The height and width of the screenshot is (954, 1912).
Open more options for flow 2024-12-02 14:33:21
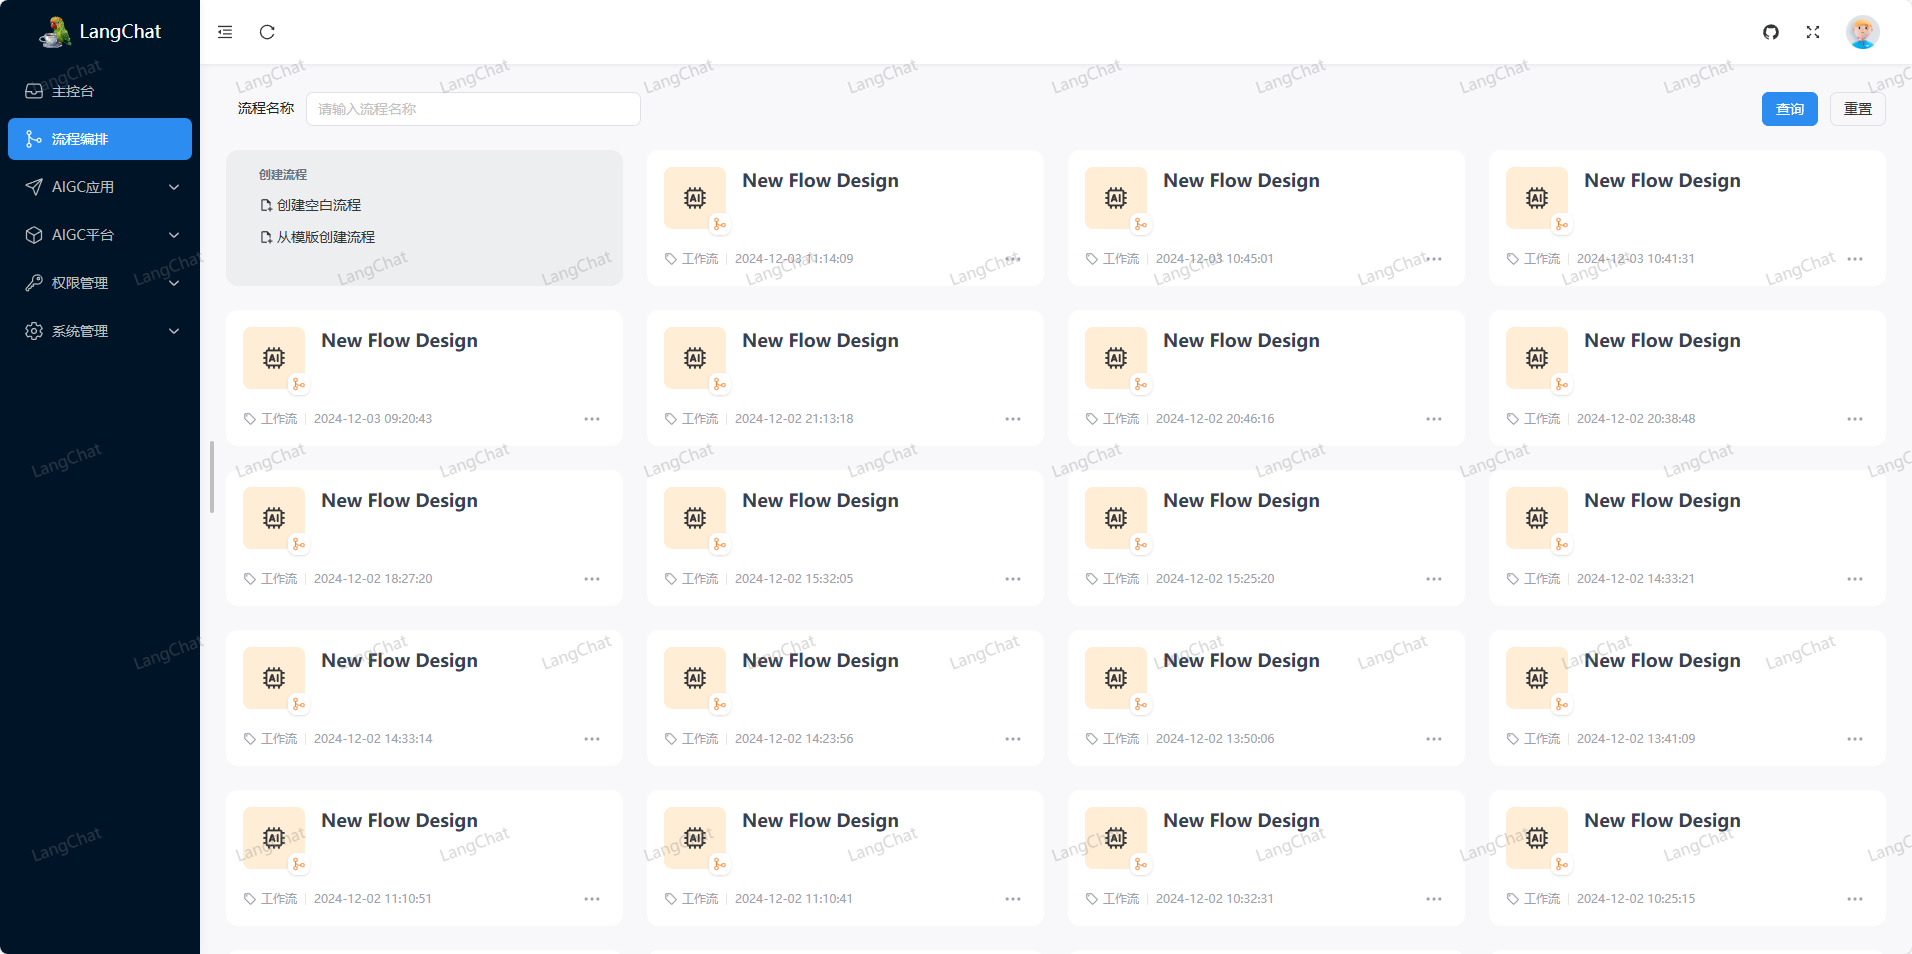point(1855,579)
